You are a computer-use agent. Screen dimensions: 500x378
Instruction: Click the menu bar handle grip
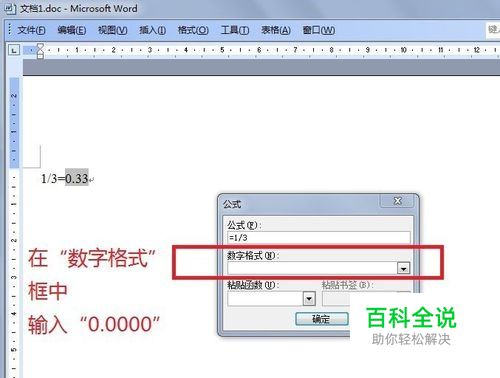[9, 29]
